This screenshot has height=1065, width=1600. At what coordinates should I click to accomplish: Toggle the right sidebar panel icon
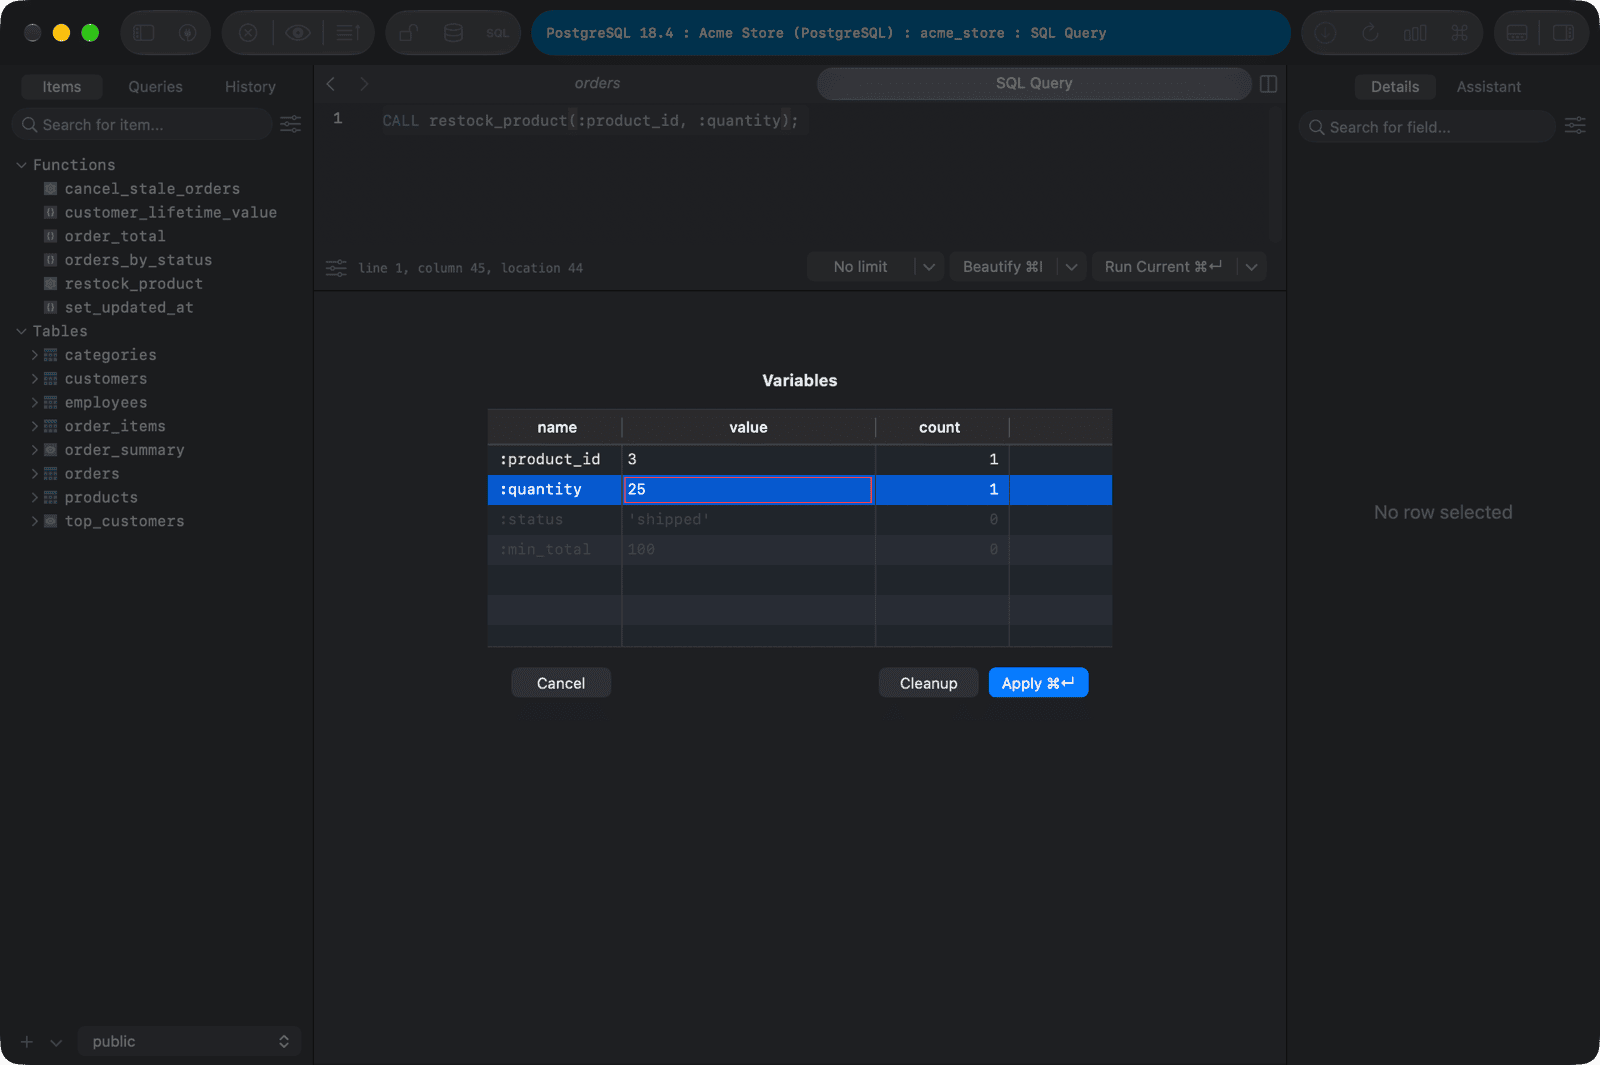point(1563,33)
